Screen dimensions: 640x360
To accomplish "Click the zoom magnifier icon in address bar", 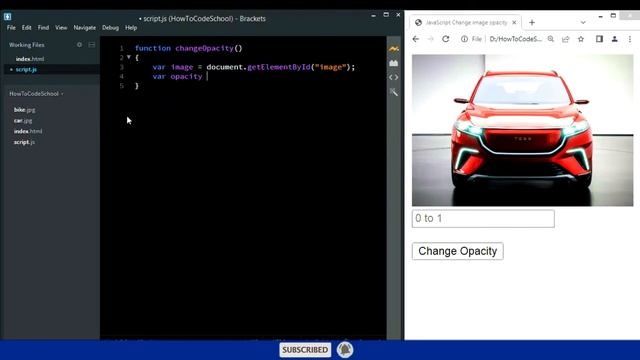I will pyautogui.click(x=551, y=39).
